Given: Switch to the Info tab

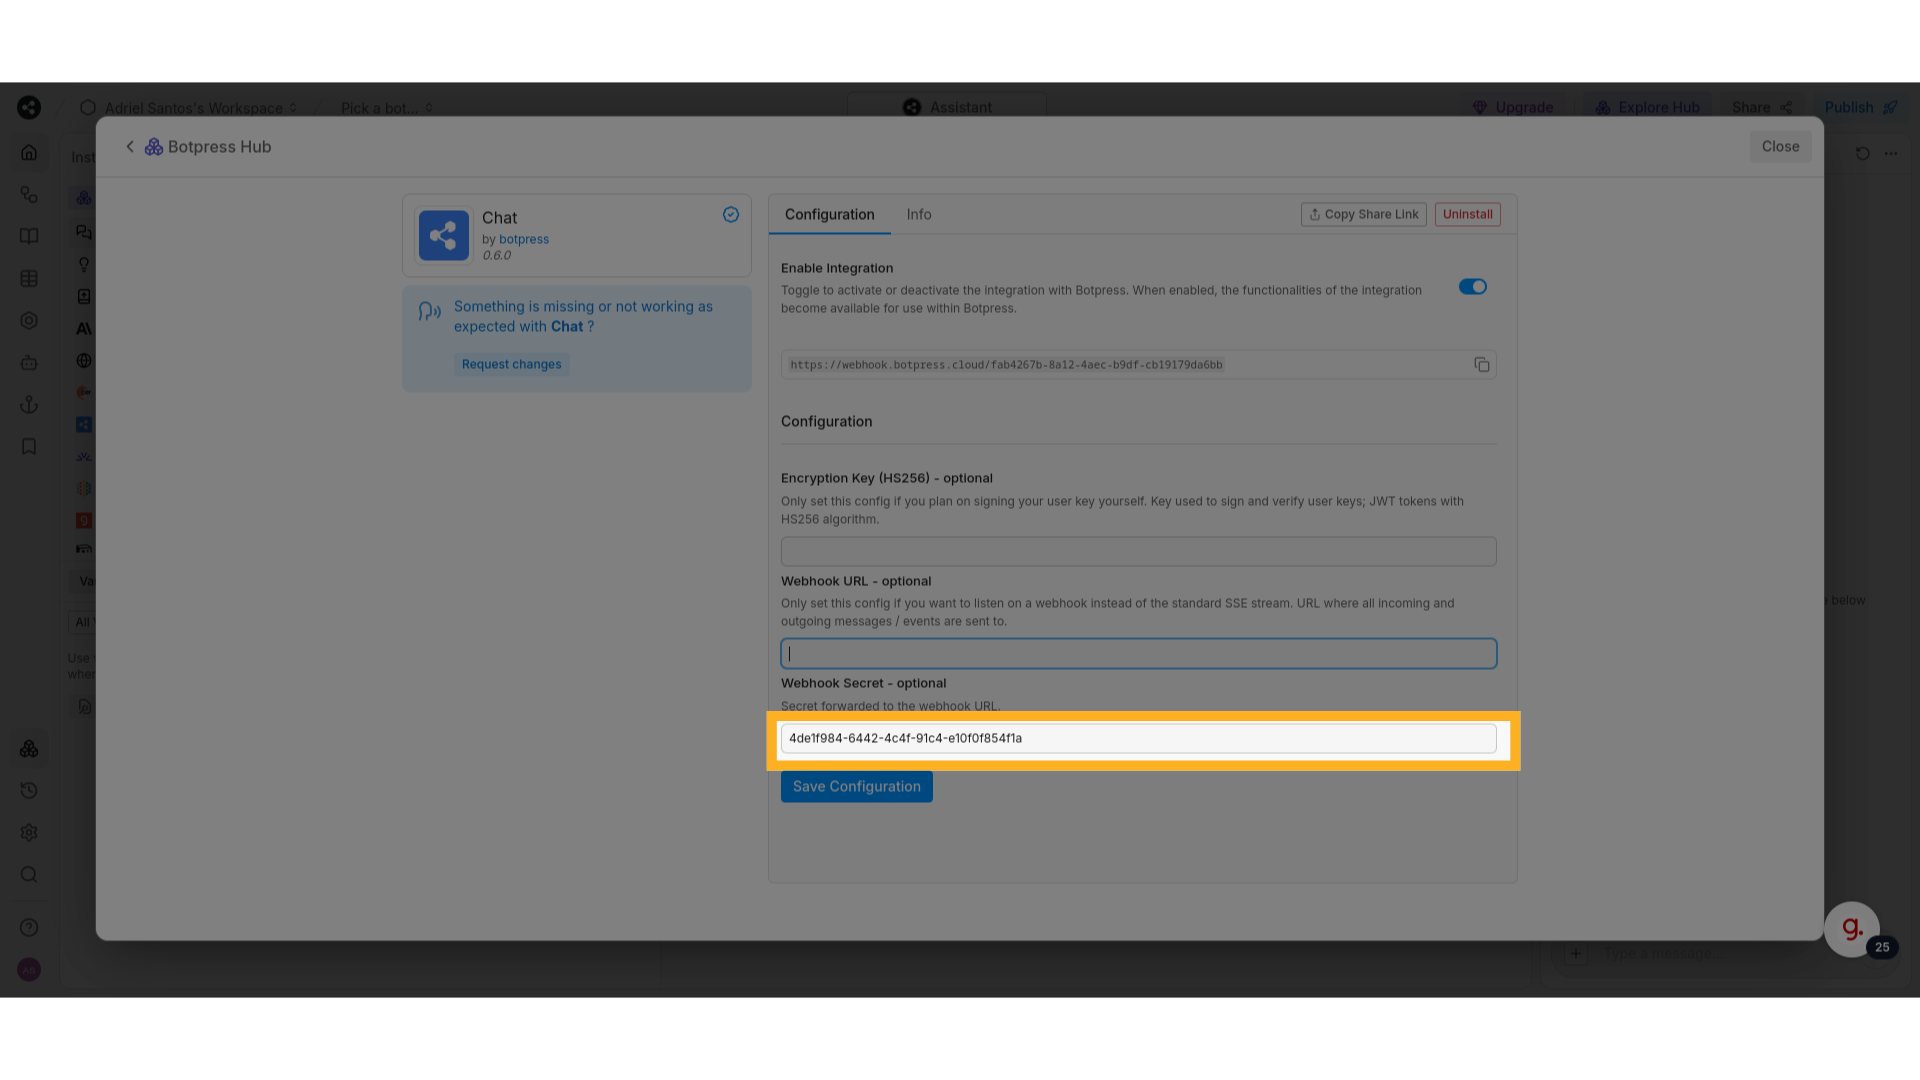Looking at the screenshot, I should click(x=918, y=214).
